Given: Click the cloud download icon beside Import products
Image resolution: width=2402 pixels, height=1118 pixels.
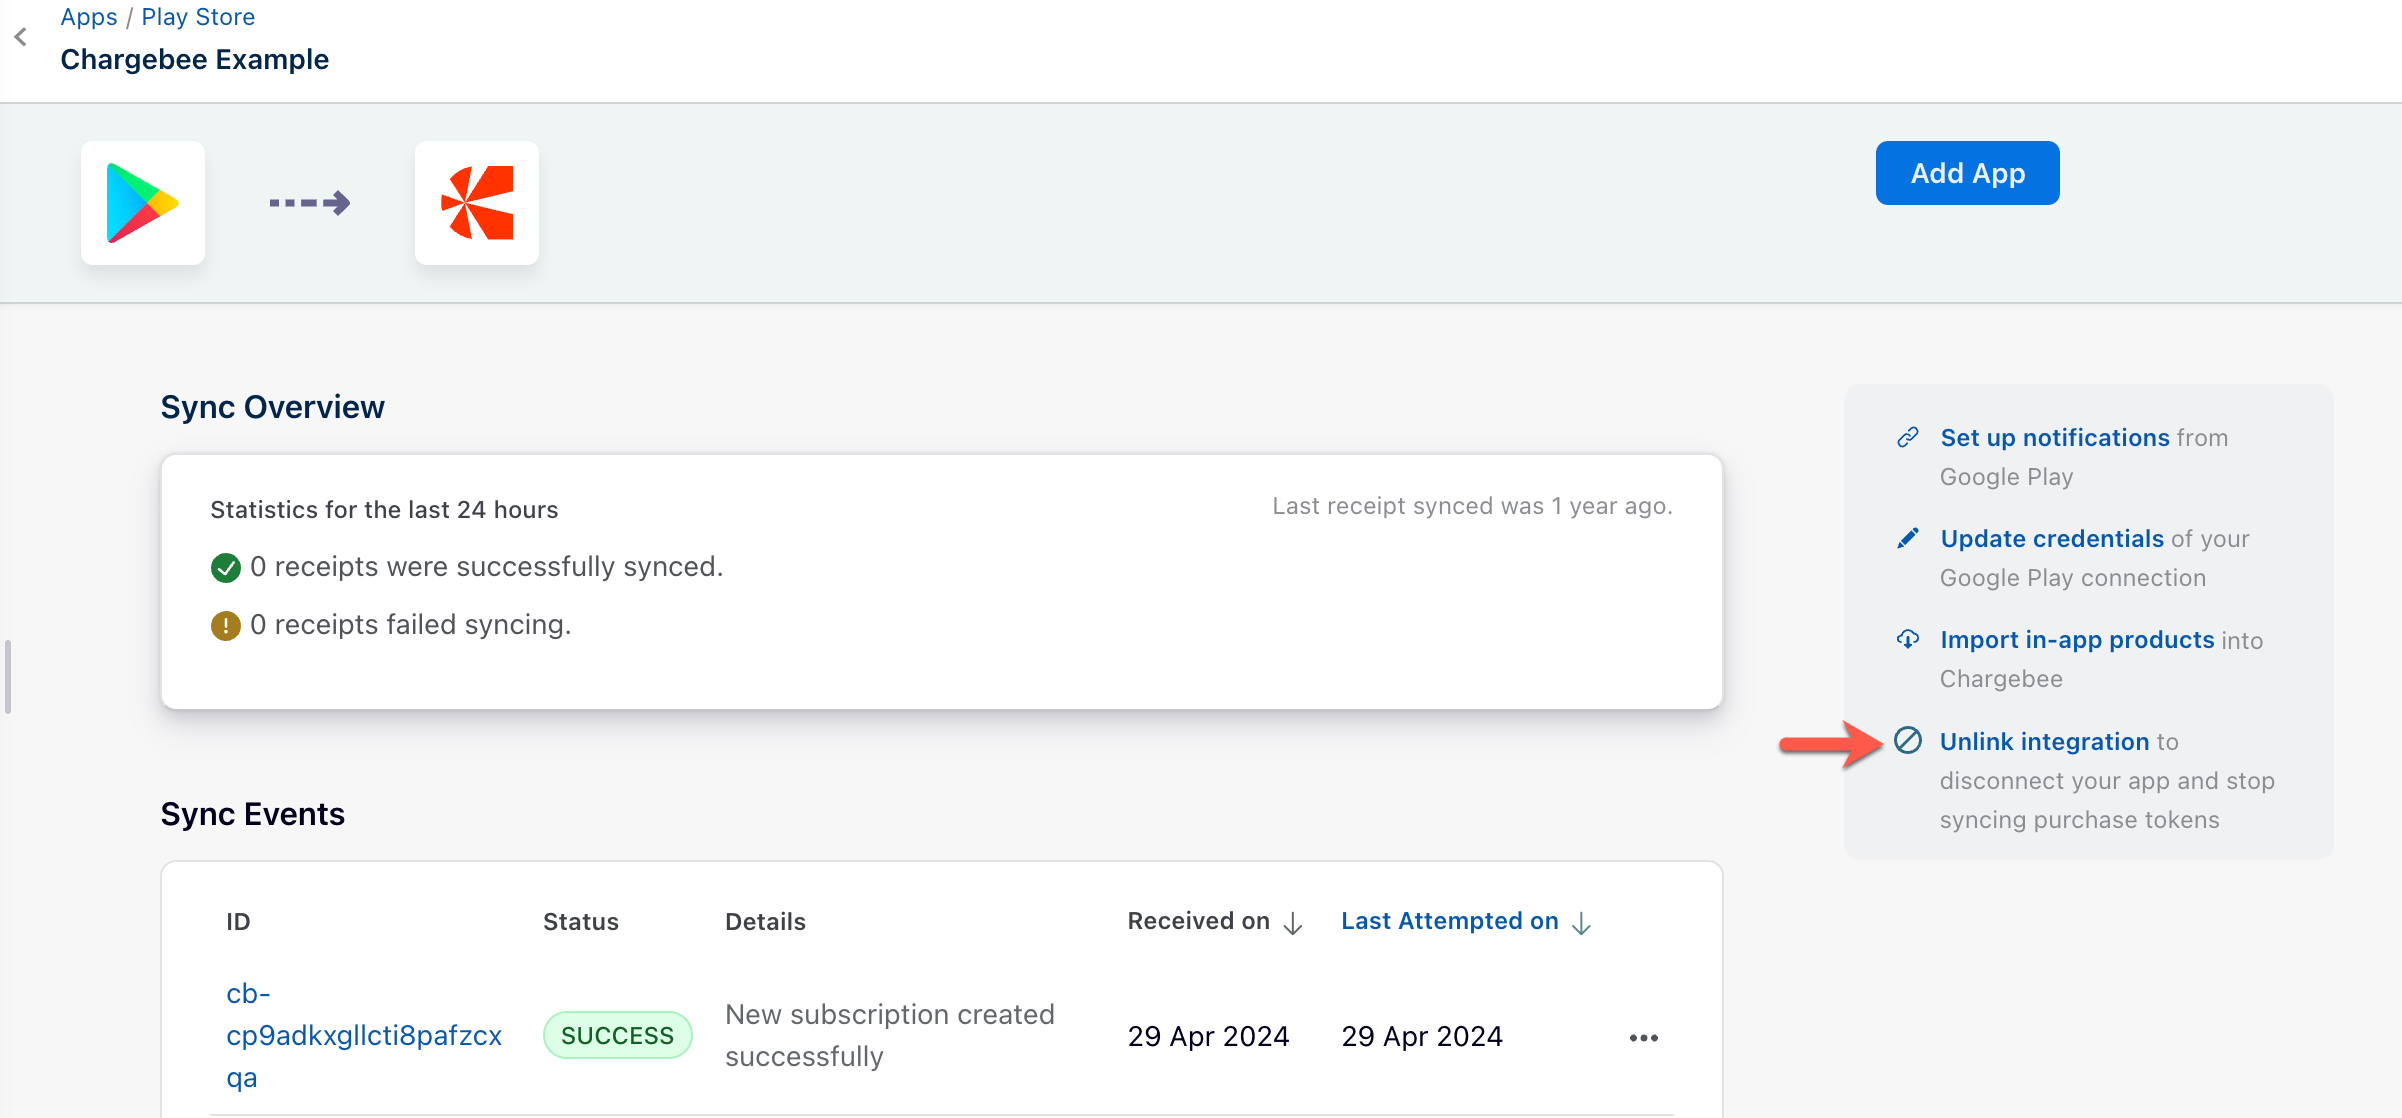Looking at the screenshot, I should 1908,639.
